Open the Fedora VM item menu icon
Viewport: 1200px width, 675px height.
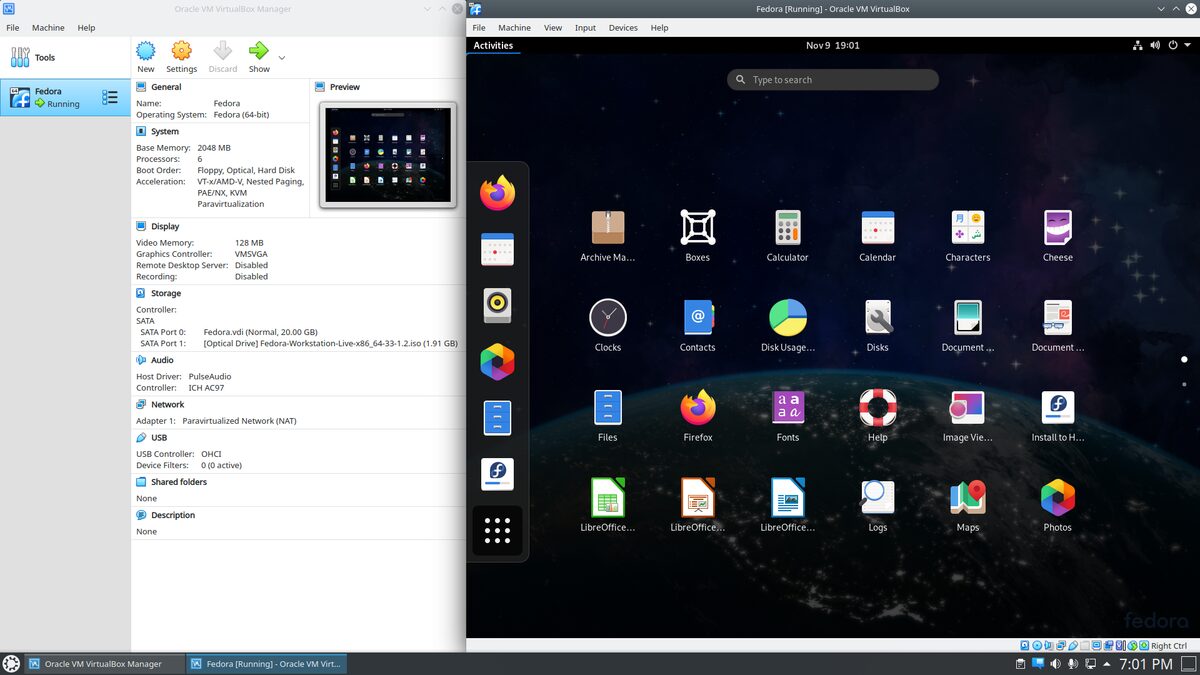[110, 97]
